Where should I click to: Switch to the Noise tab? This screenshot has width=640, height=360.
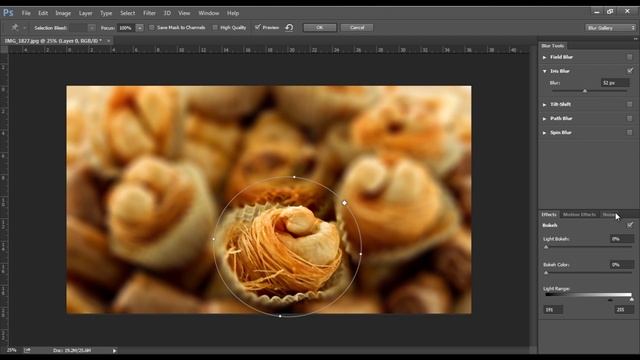(609, 215)
